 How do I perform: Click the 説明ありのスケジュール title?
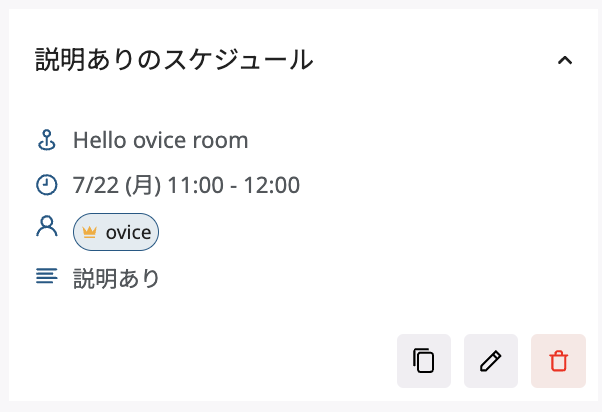174,60
